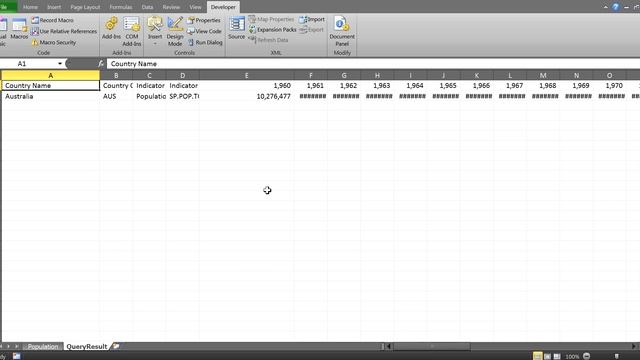The image size is (640, 360).
Task: Select cell with AUS country code
Action: point(116,96)
